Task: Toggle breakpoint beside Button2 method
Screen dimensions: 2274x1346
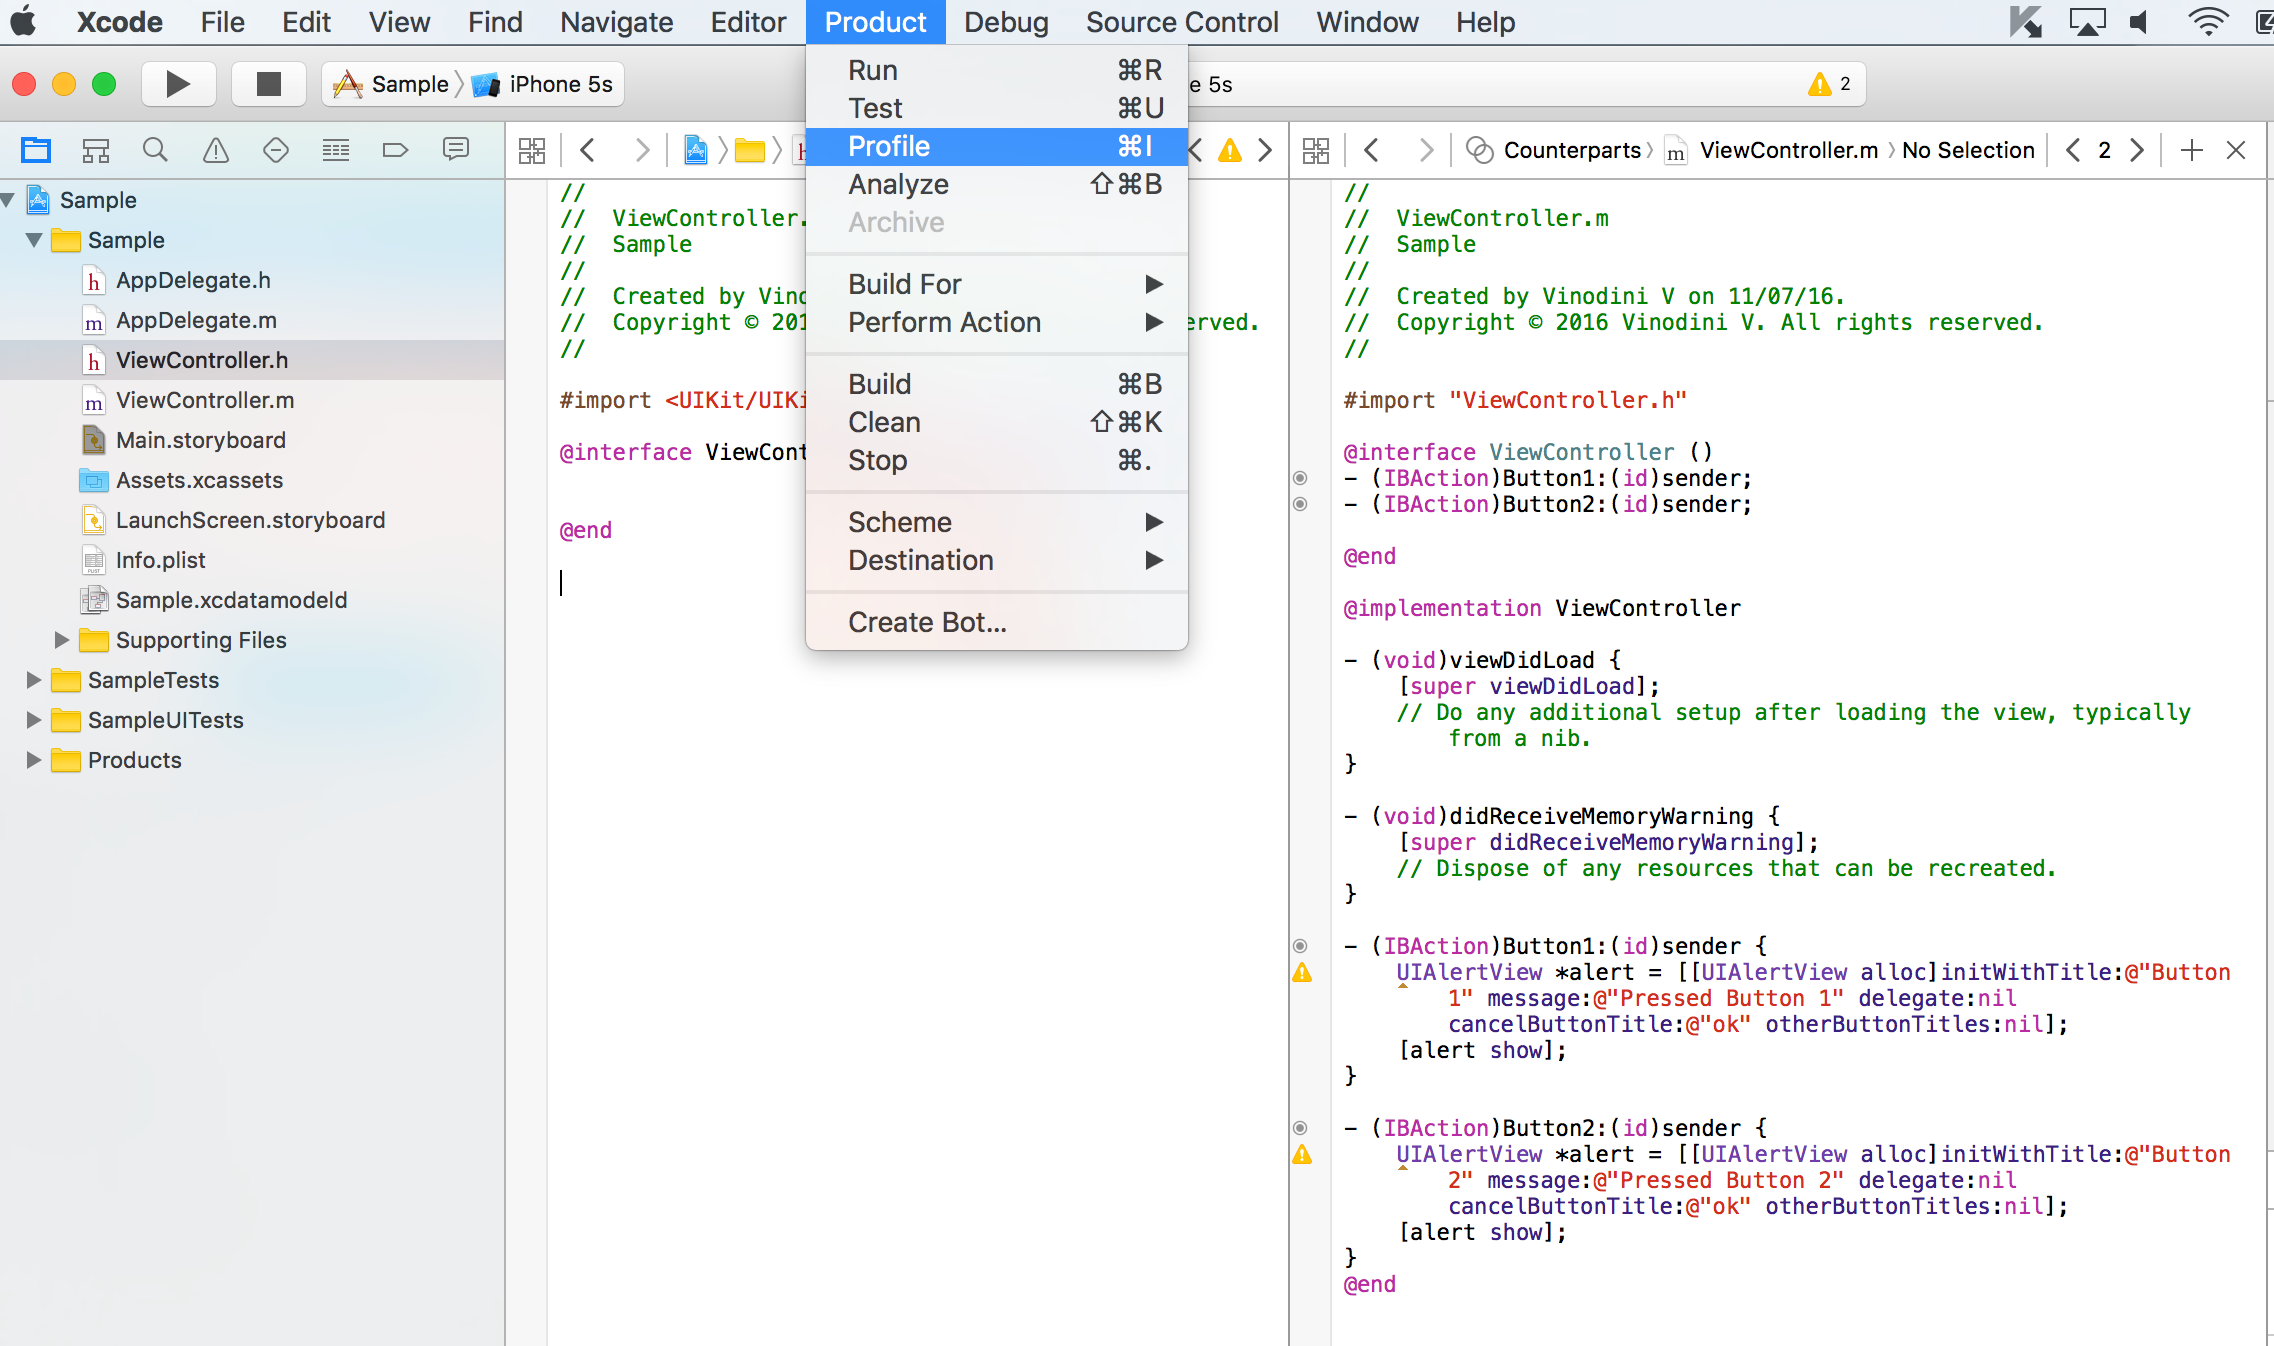Action: [x=1300, y=1128]
